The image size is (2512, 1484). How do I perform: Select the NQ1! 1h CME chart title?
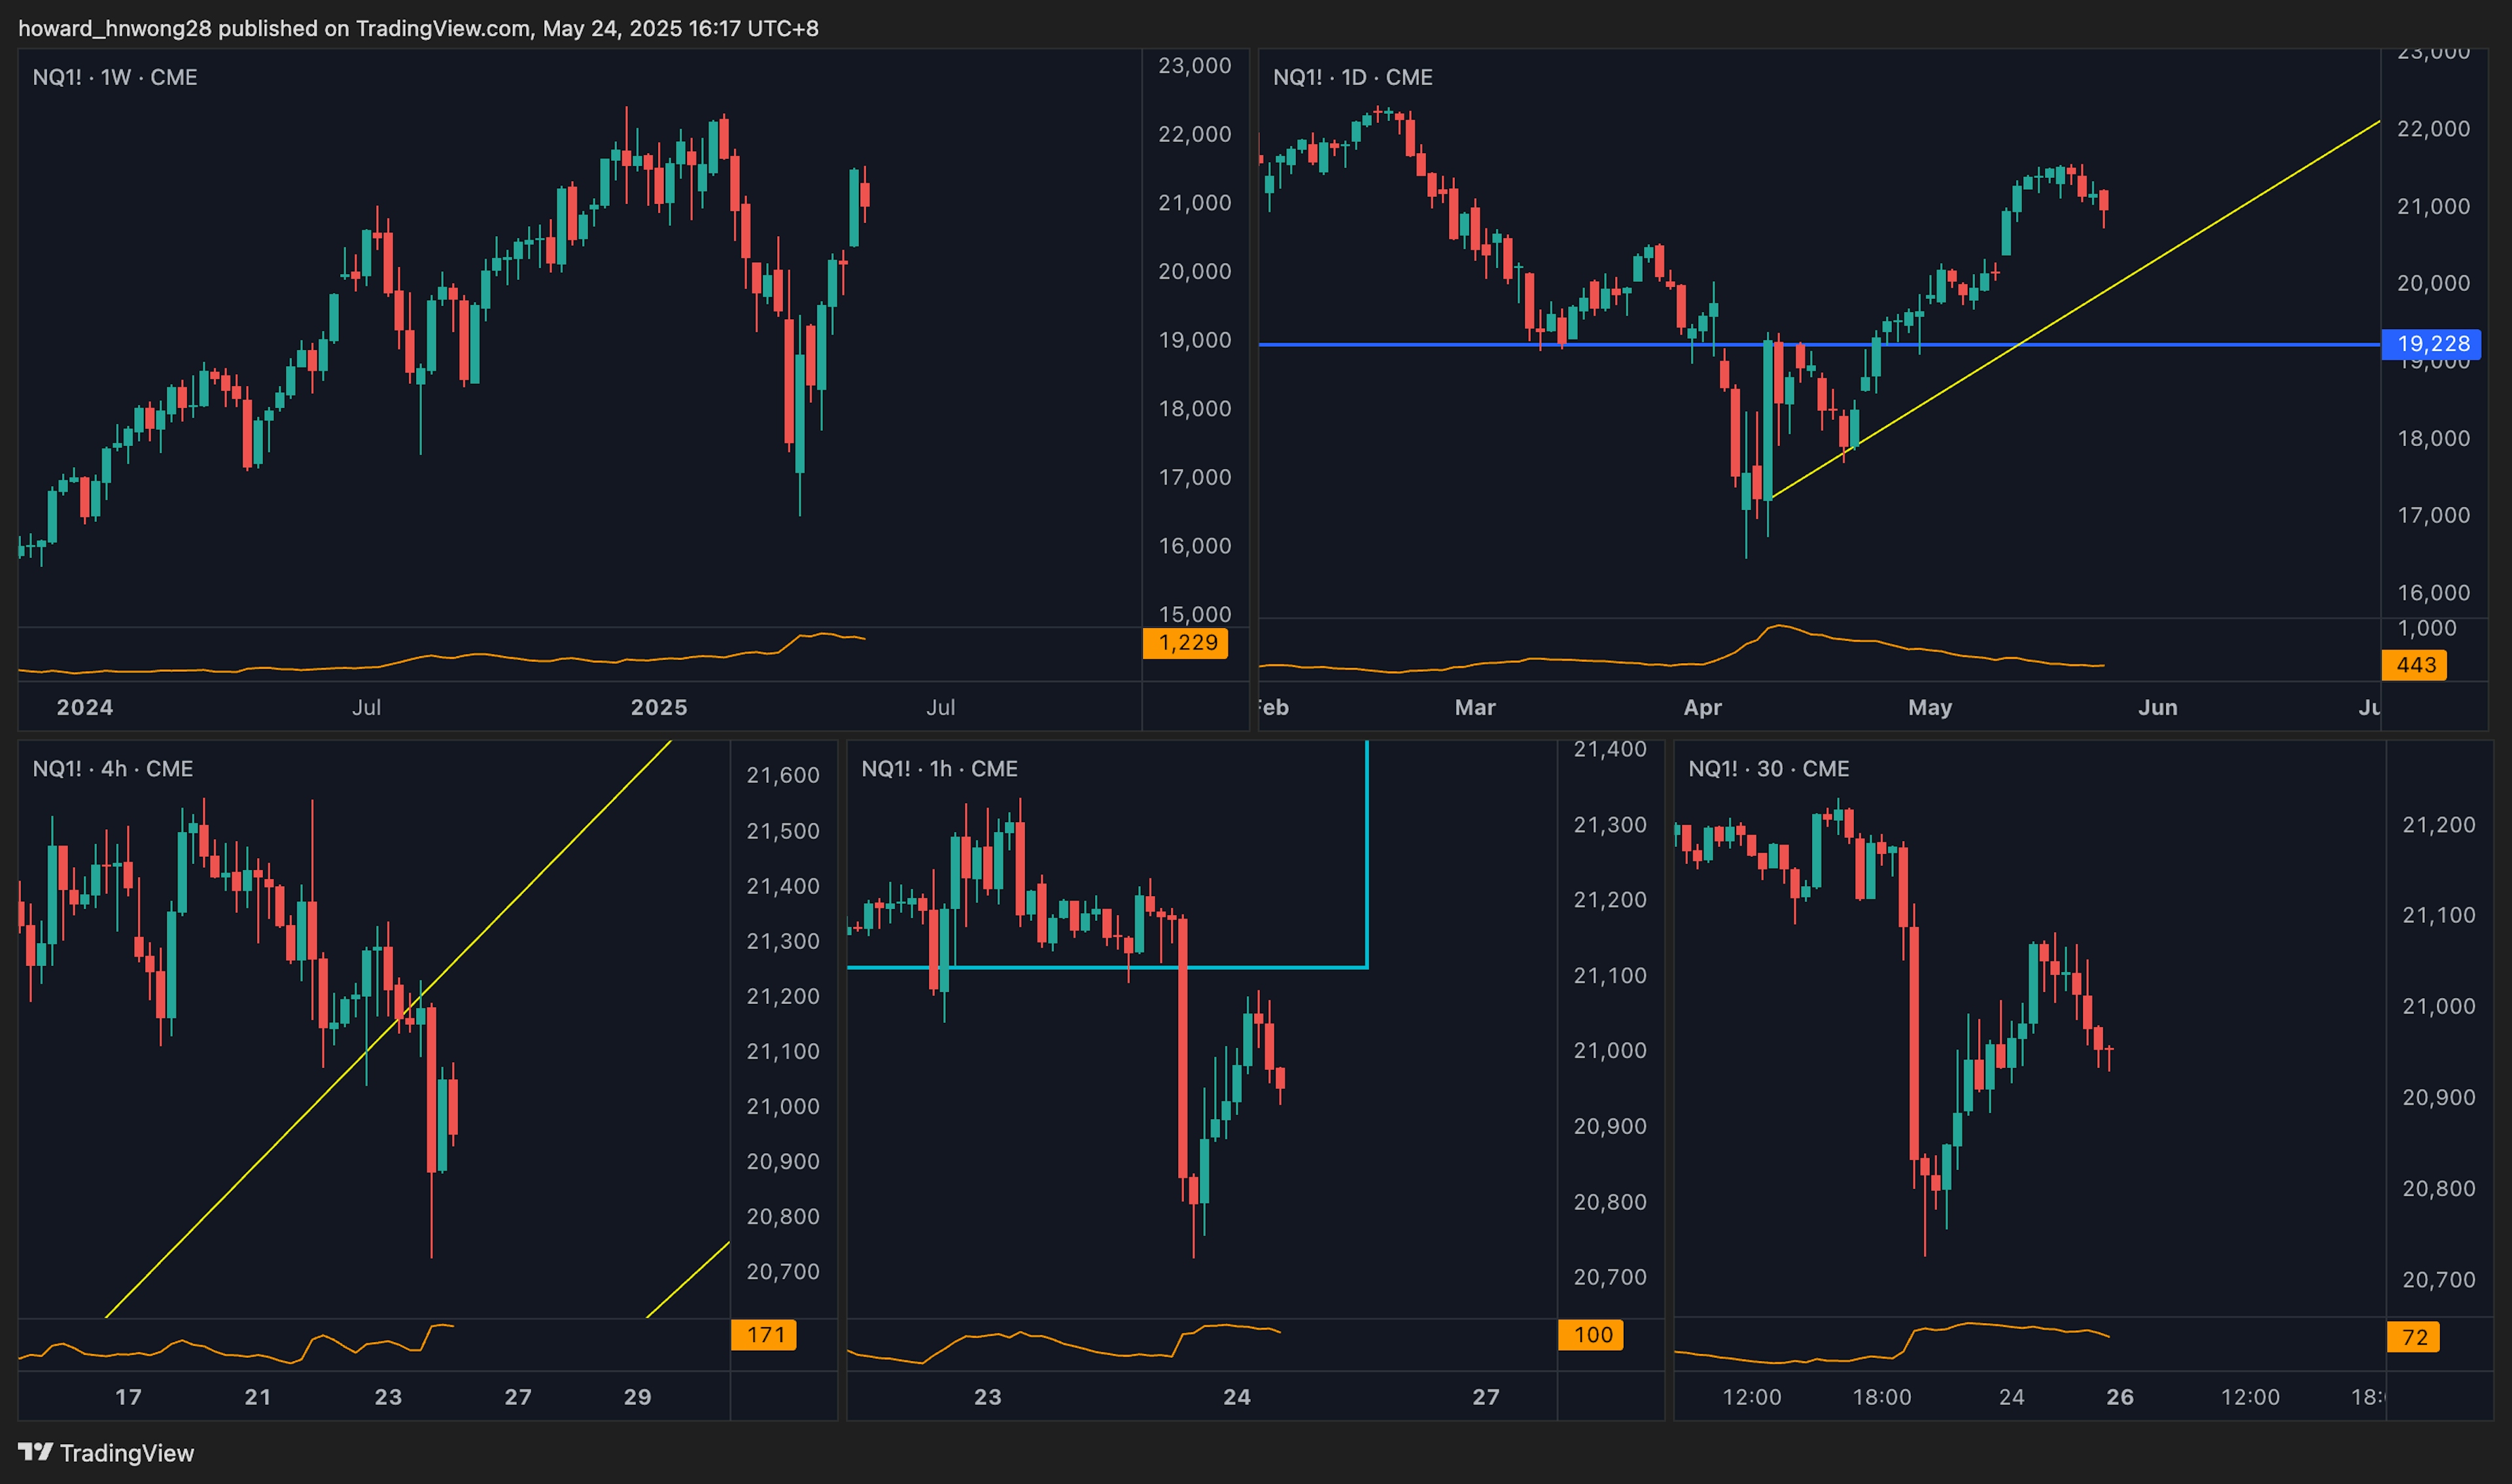(x=939, y=768)
